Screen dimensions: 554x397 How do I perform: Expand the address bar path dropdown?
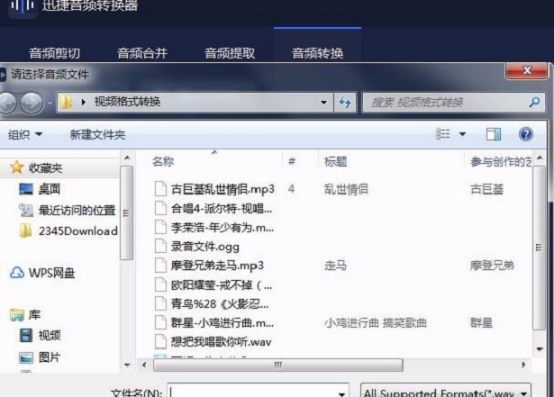click(x=323, y=102)
